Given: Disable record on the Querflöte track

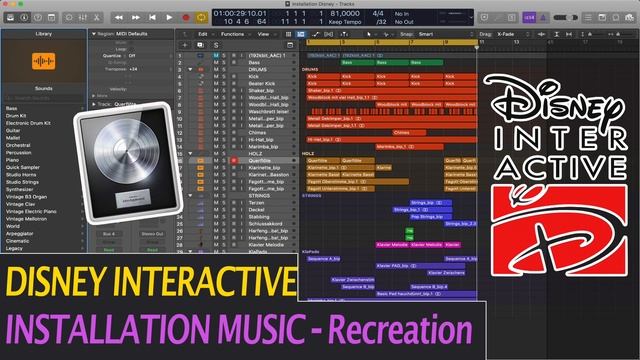Looking at the screenshot, I should click(234, 160).
